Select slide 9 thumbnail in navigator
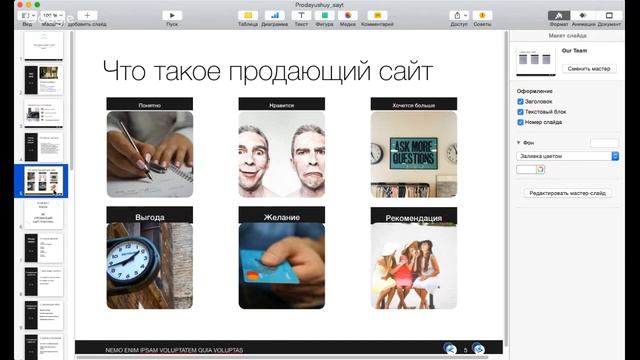The width and height of the screenshot is (640, 360). coord(44,316)
